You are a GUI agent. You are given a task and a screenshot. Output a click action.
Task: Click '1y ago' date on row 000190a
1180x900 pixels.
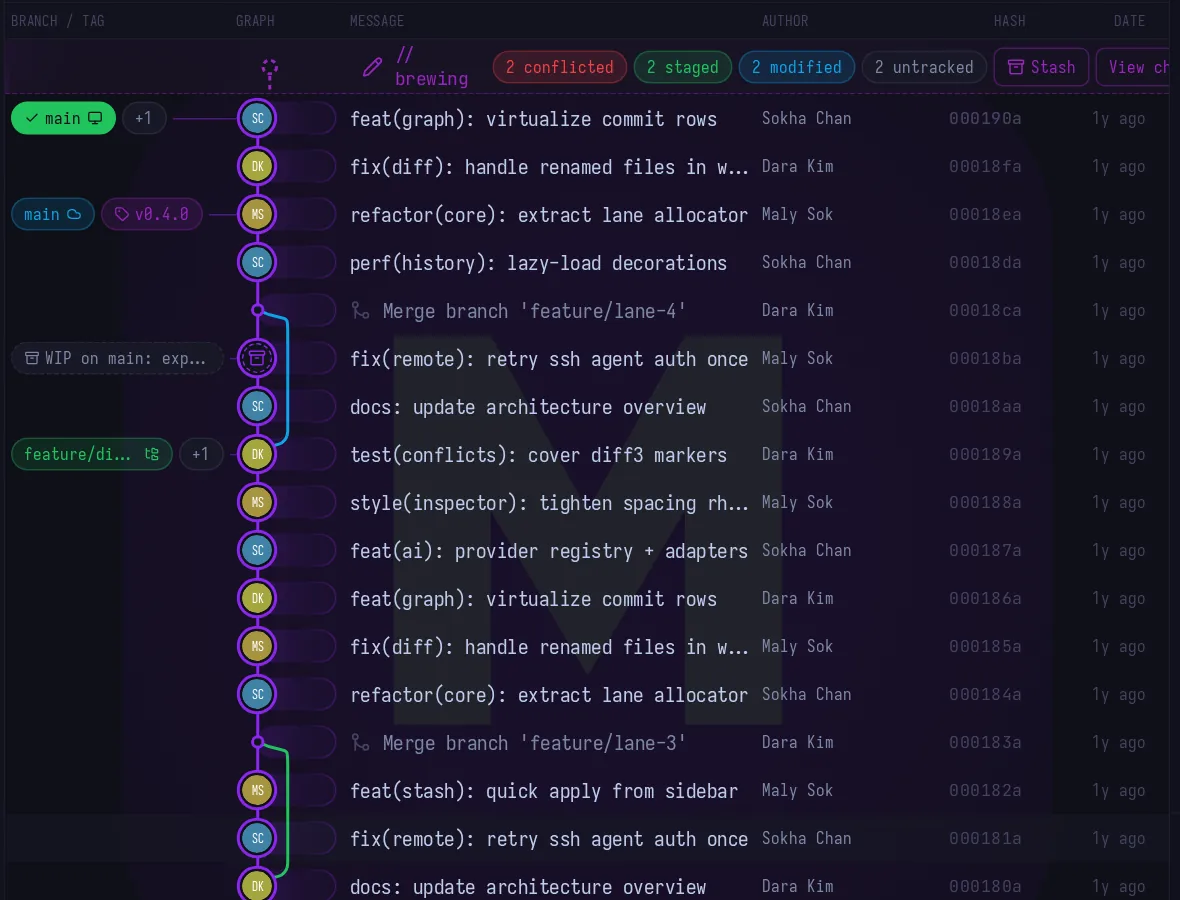(x=1119, y=118)
